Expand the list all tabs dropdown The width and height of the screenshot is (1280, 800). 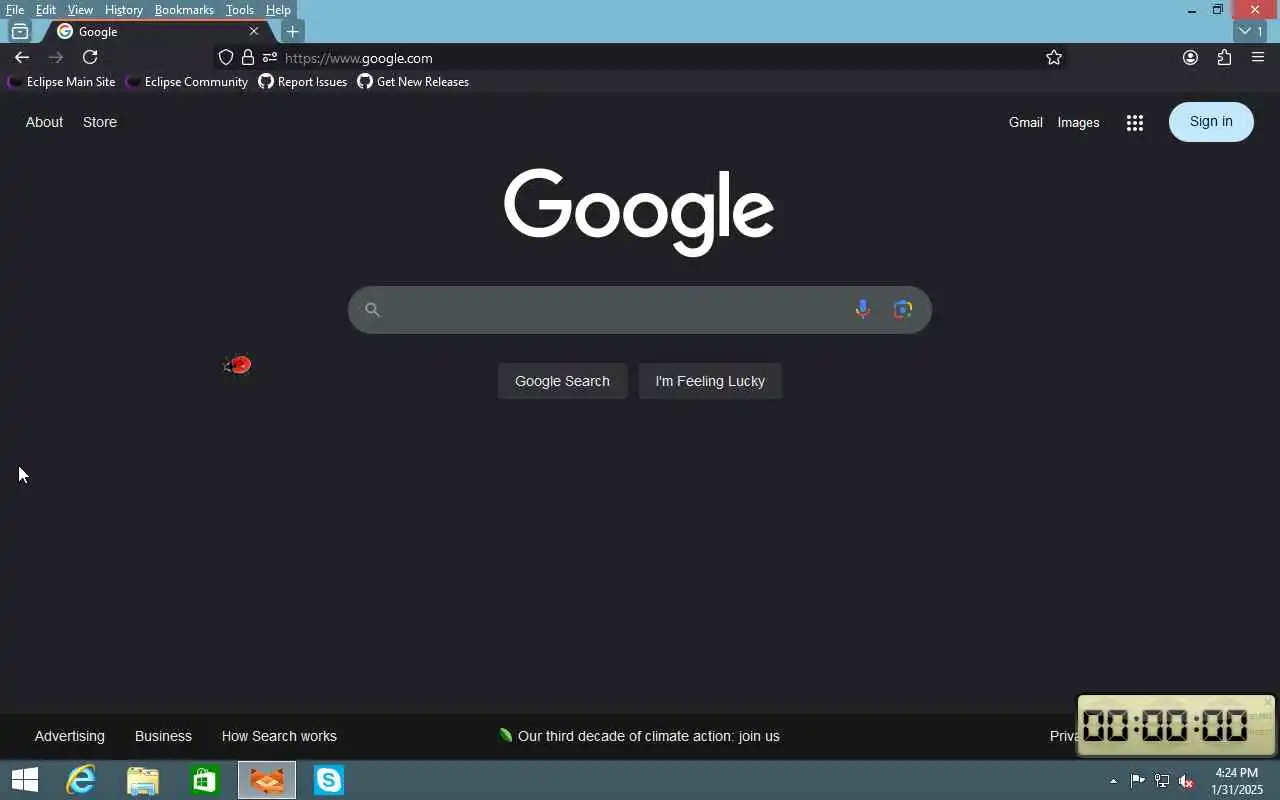point(1251,31)
